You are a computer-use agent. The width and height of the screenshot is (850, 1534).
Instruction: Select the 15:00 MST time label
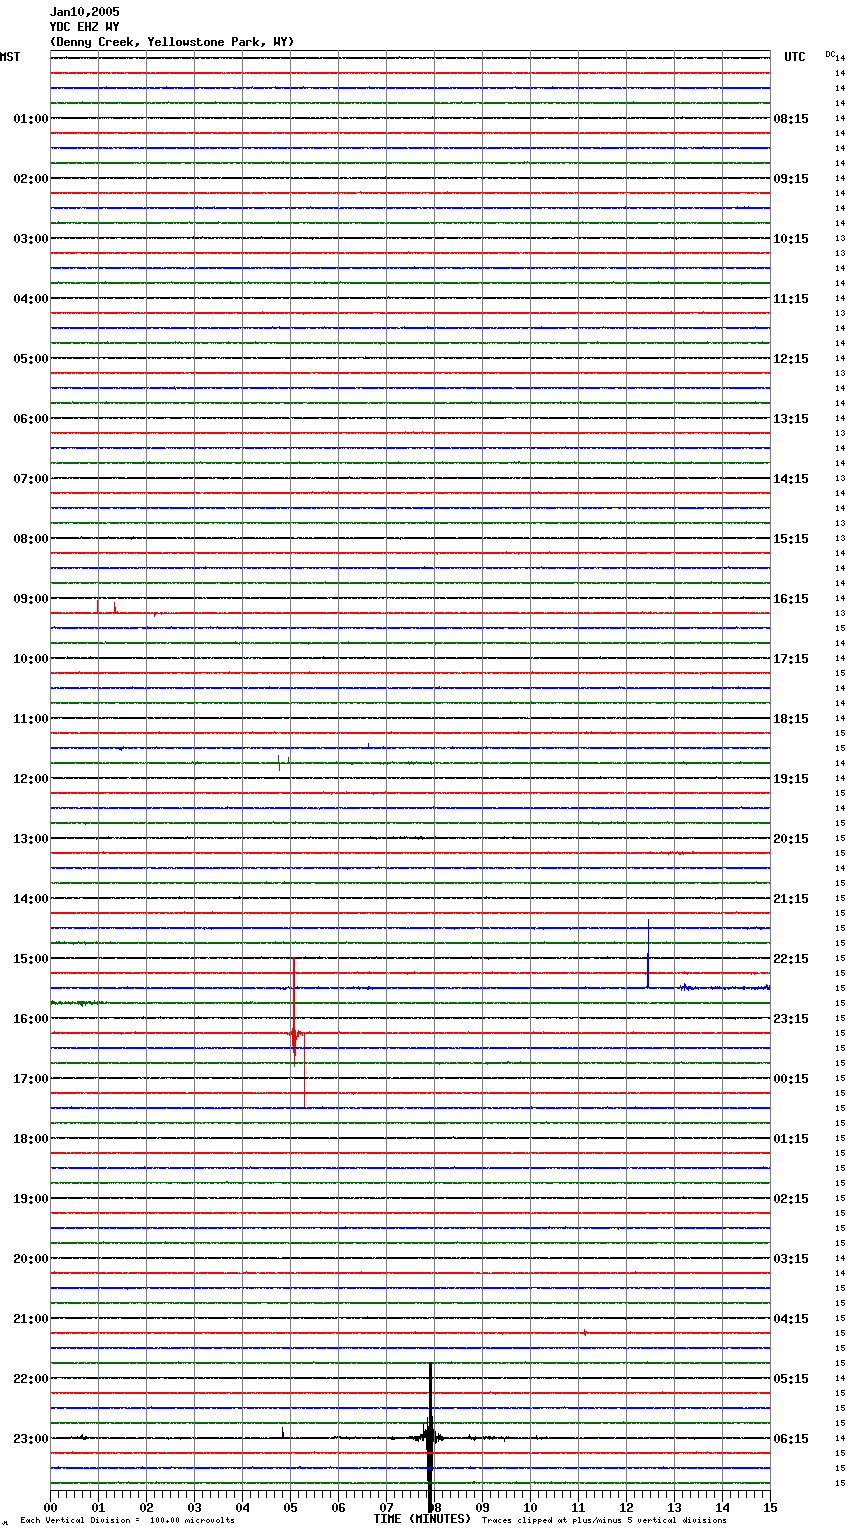coord(30,959)
